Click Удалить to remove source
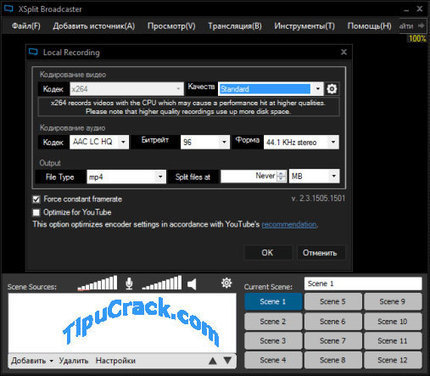 tap(73, 361)
